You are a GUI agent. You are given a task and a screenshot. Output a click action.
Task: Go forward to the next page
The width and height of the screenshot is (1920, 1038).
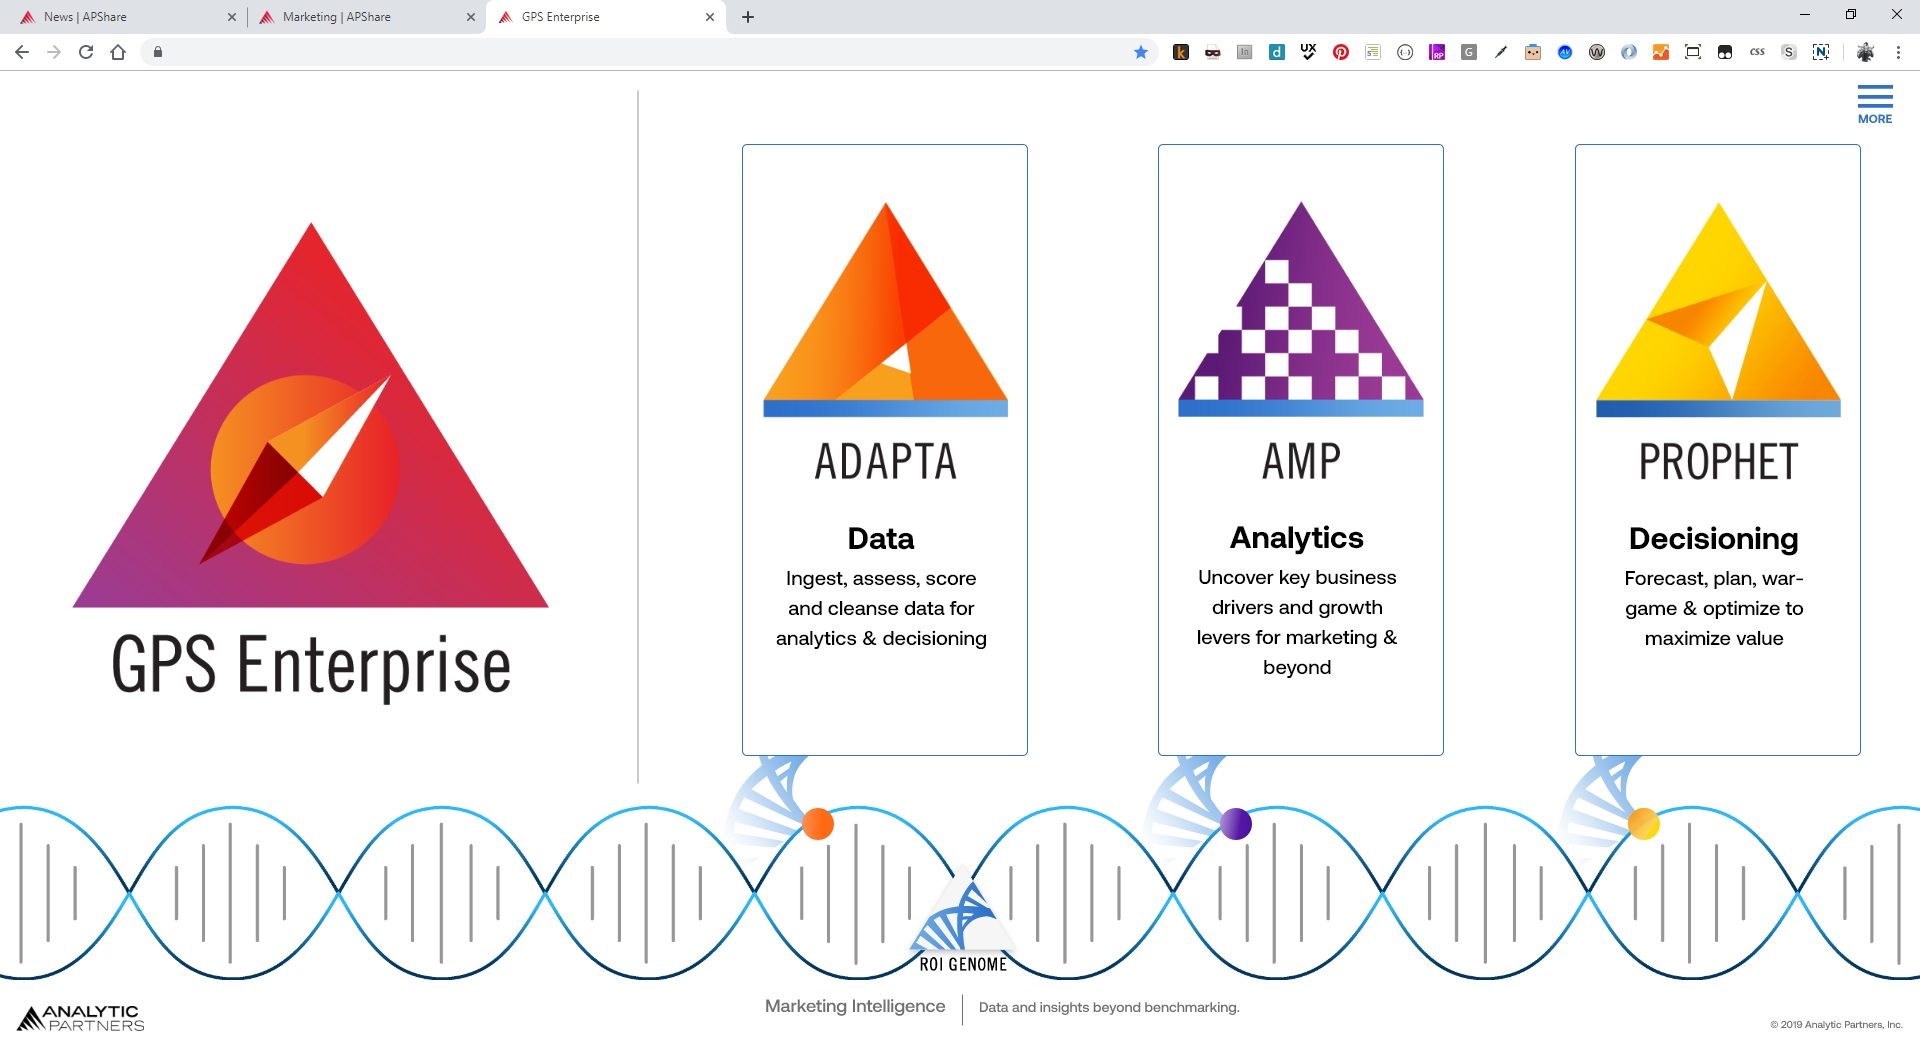click(54, 52)
